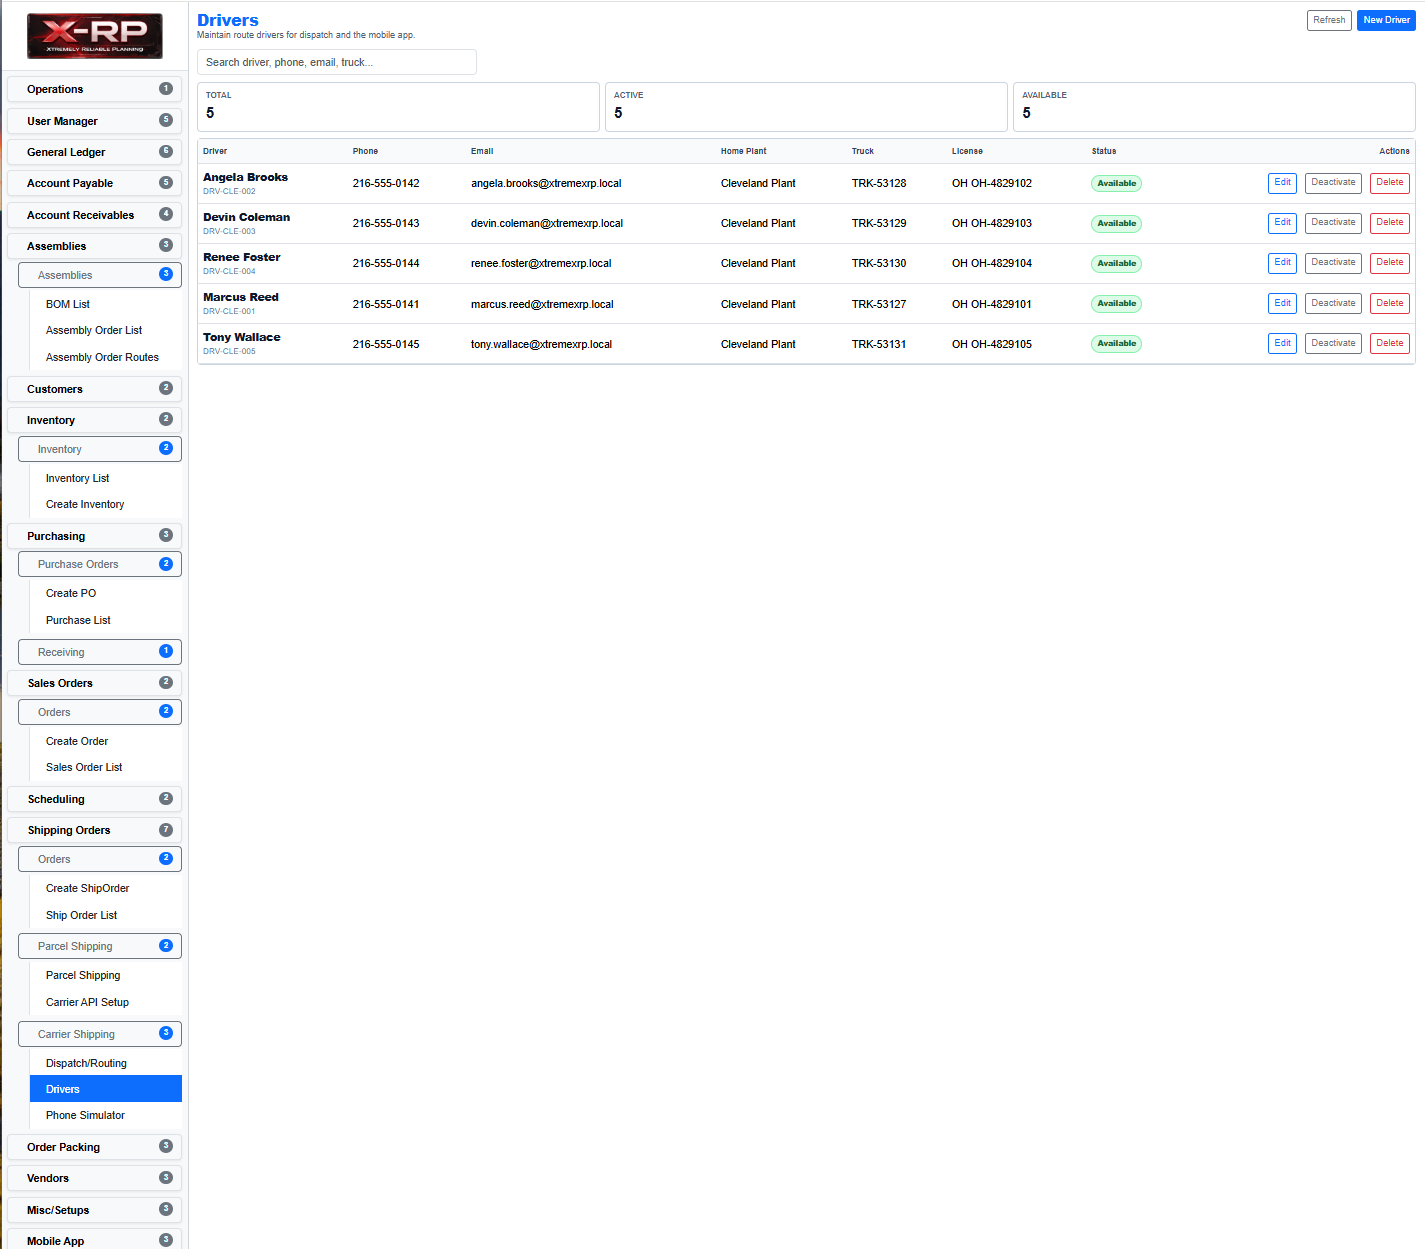
Task: Deactivate Marcus Reed
Action: coord(1333,303)
